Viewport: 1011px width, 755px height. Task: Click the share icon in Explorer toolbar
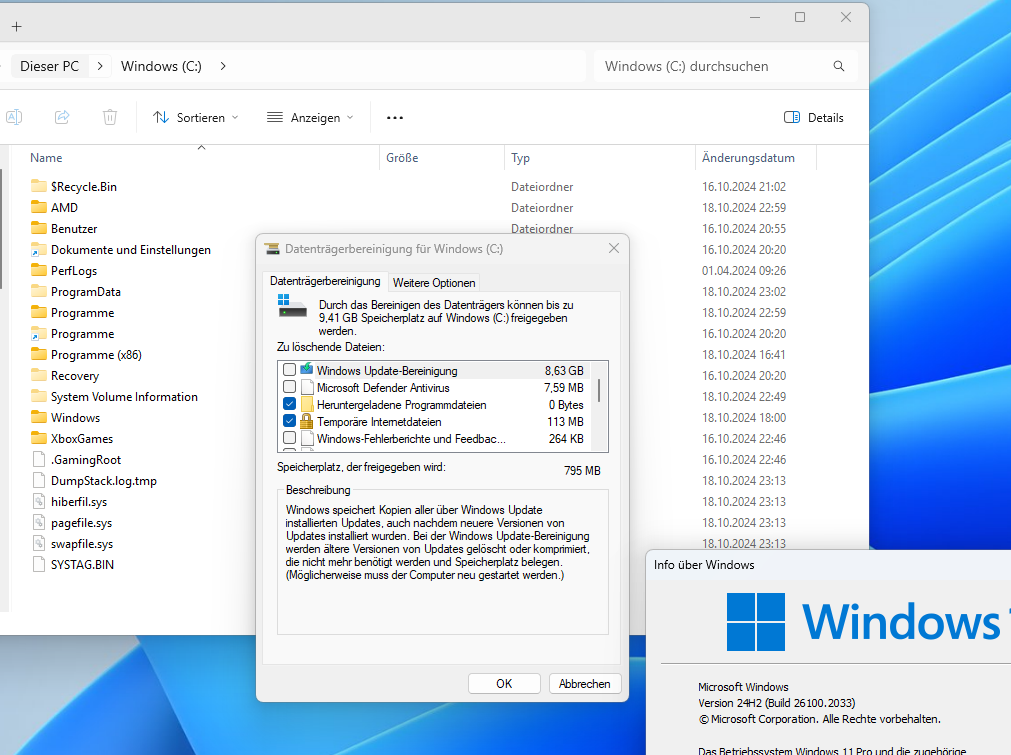(x=62, y=117)
